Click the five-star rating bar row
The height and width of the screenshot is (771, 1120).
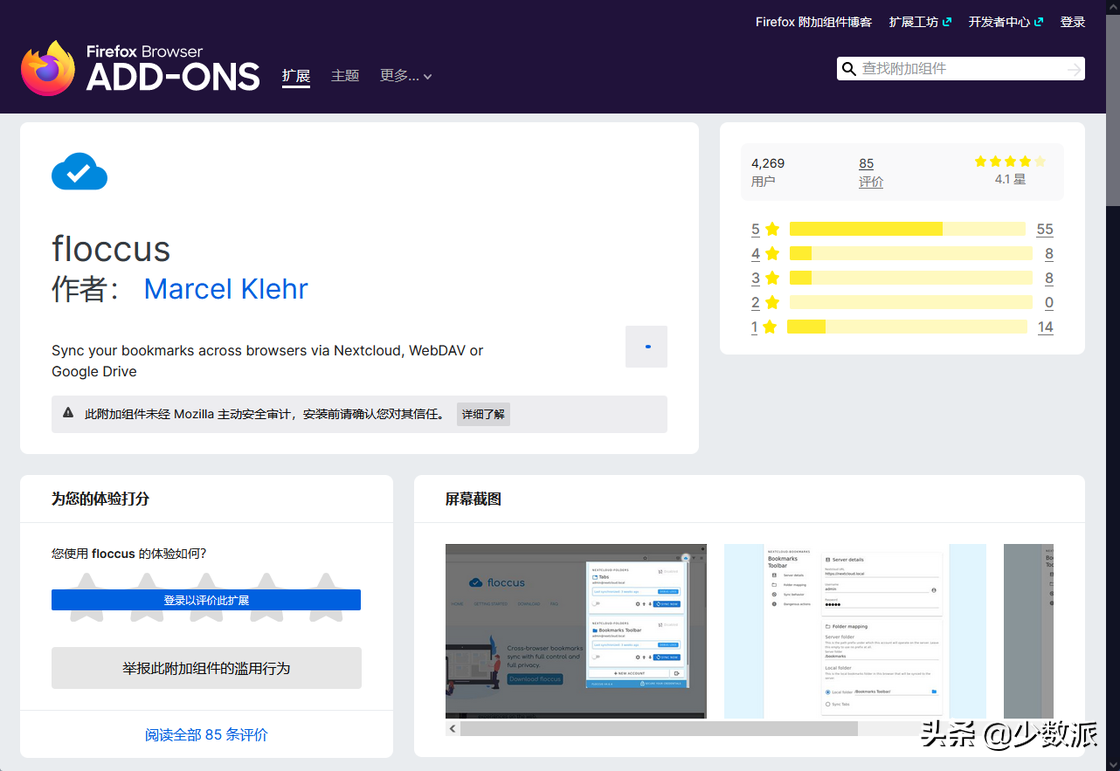pos(902,229)
